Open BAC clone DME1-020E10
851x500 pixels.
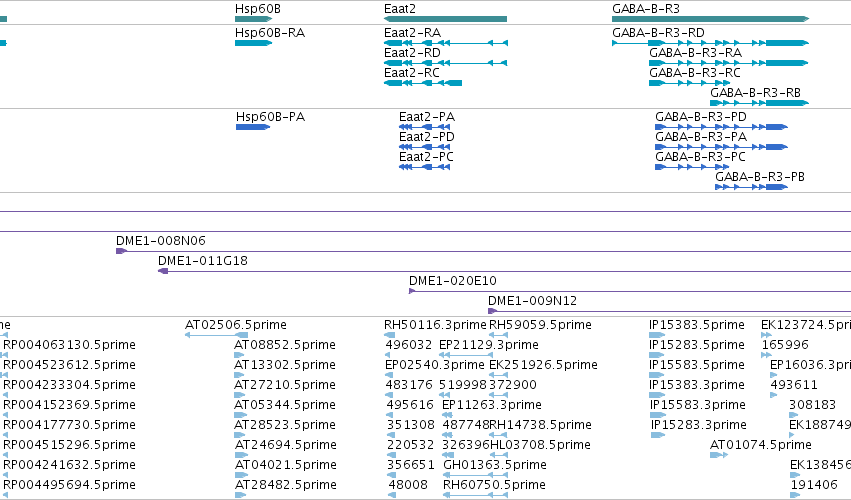453,281
